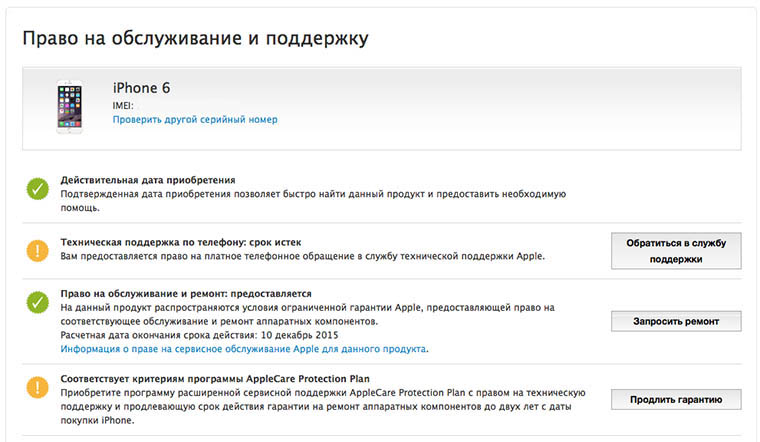Viewport: 760px width, 442px height.
Task: Open 'Информация о праве на сервисное обслуживание' link
Action: click(x=244, y=349)
